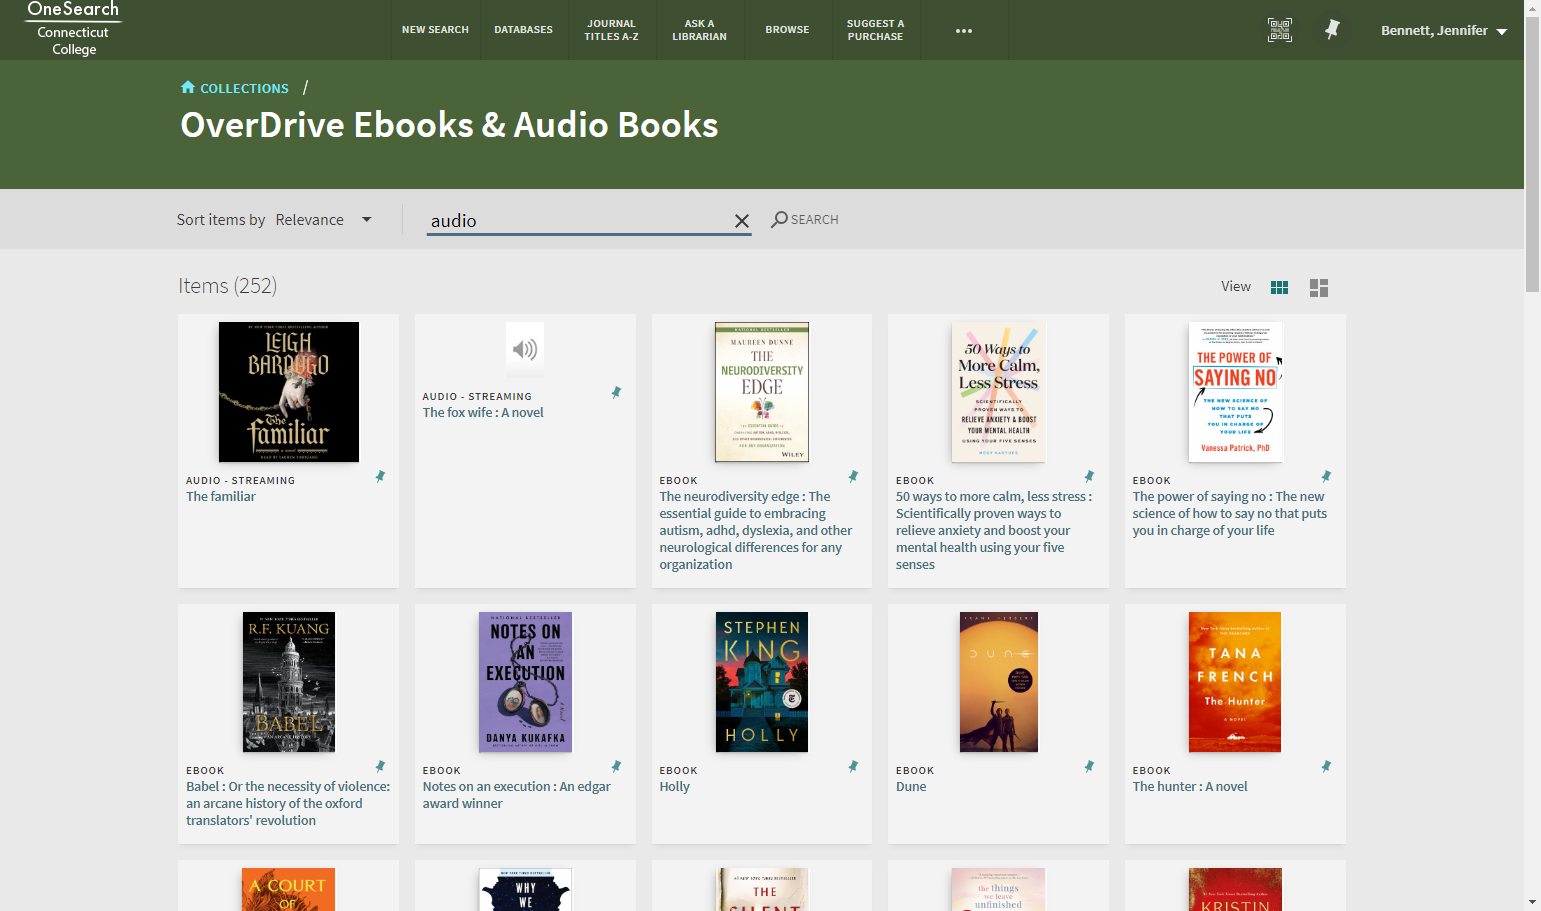Run the SEARCH magnifier button
The width and height of the screenshot is (1541, 911).
[805, 219]
